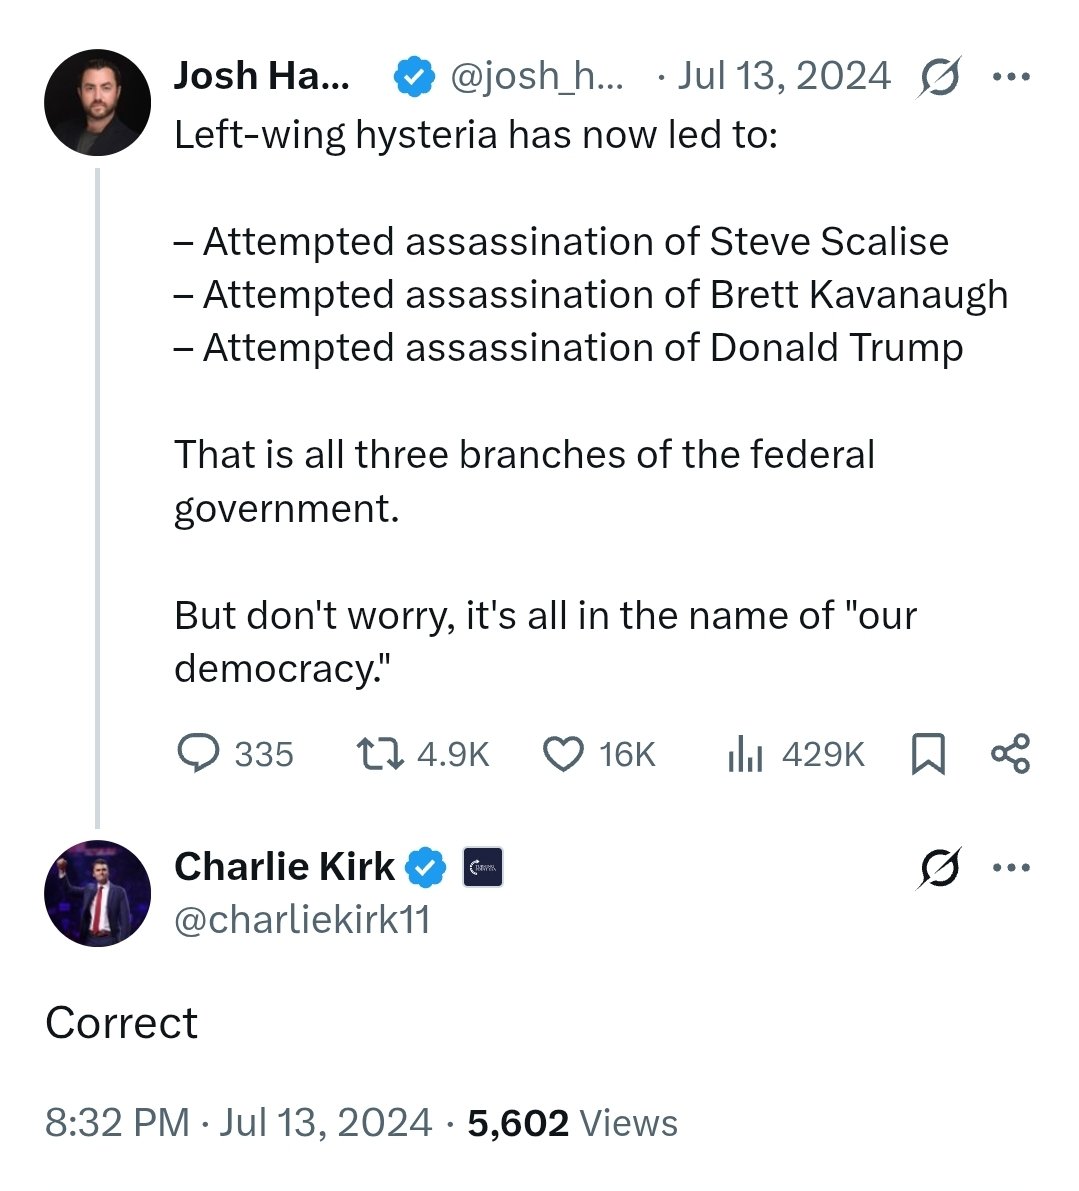Click the Grok icon on Charlie Kirk's reply
Viewport: 1079px width, 1191px height.
938,868
